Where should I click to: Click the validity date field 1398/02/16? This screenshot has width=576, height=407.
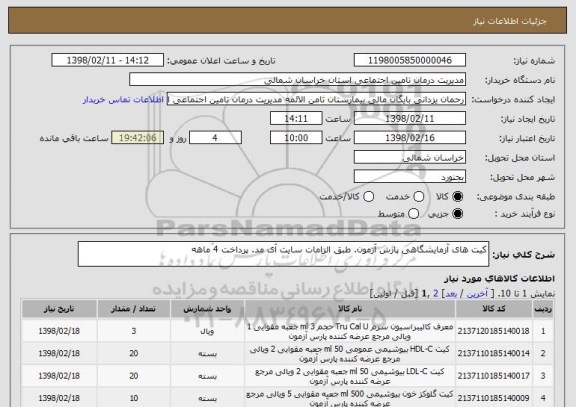pos(410,138)
